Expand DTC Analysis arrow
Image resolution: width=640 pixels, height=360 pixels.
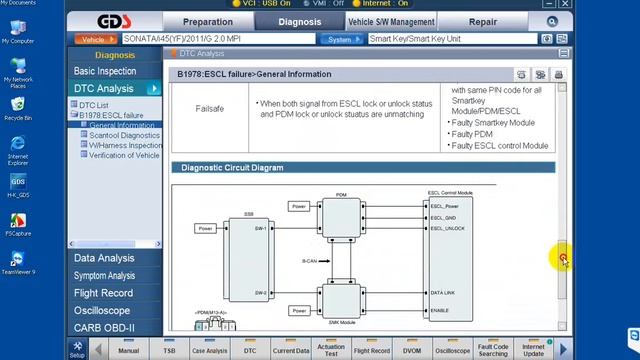[x=154, y=88]
